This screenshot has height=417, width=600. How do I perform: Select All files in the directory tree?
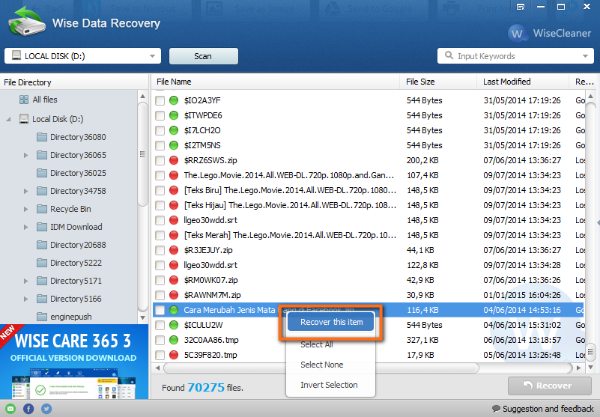point(45,99)
